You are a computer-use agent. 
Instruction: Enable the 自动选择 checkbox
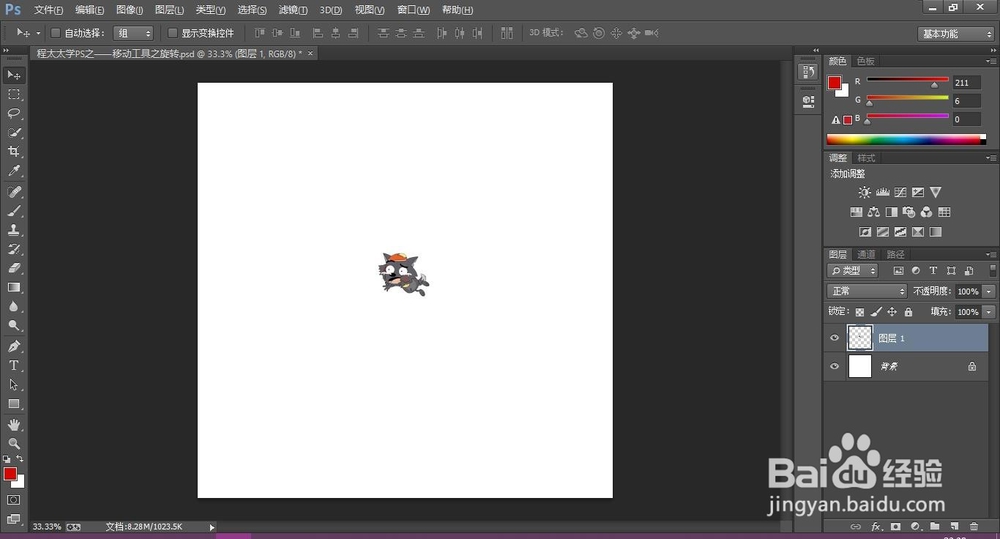tap(55, 33)
